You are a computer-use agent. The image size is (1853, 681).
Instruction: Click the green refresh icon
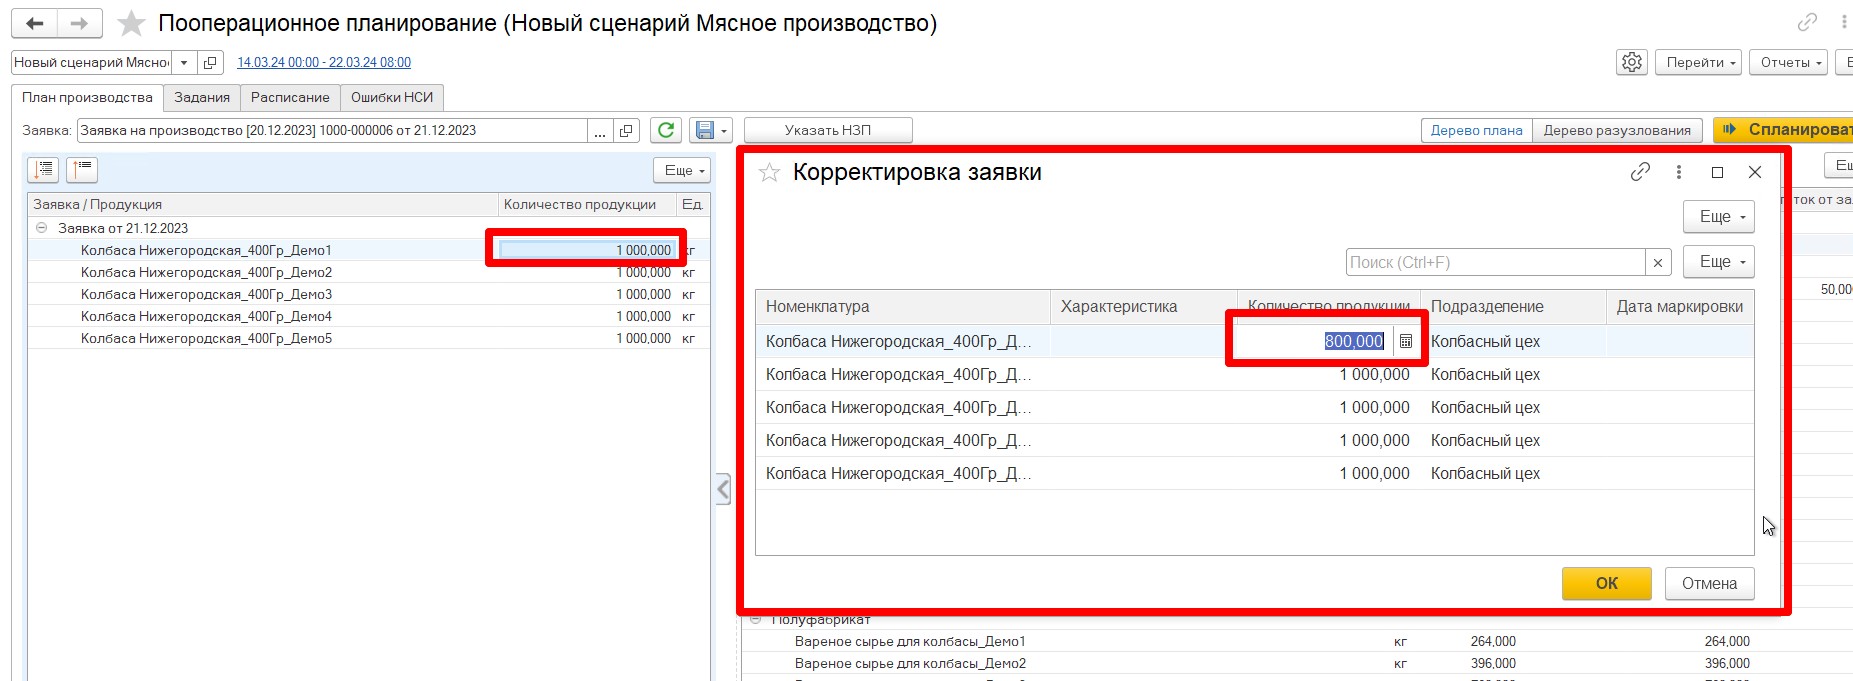coord(666,130)
